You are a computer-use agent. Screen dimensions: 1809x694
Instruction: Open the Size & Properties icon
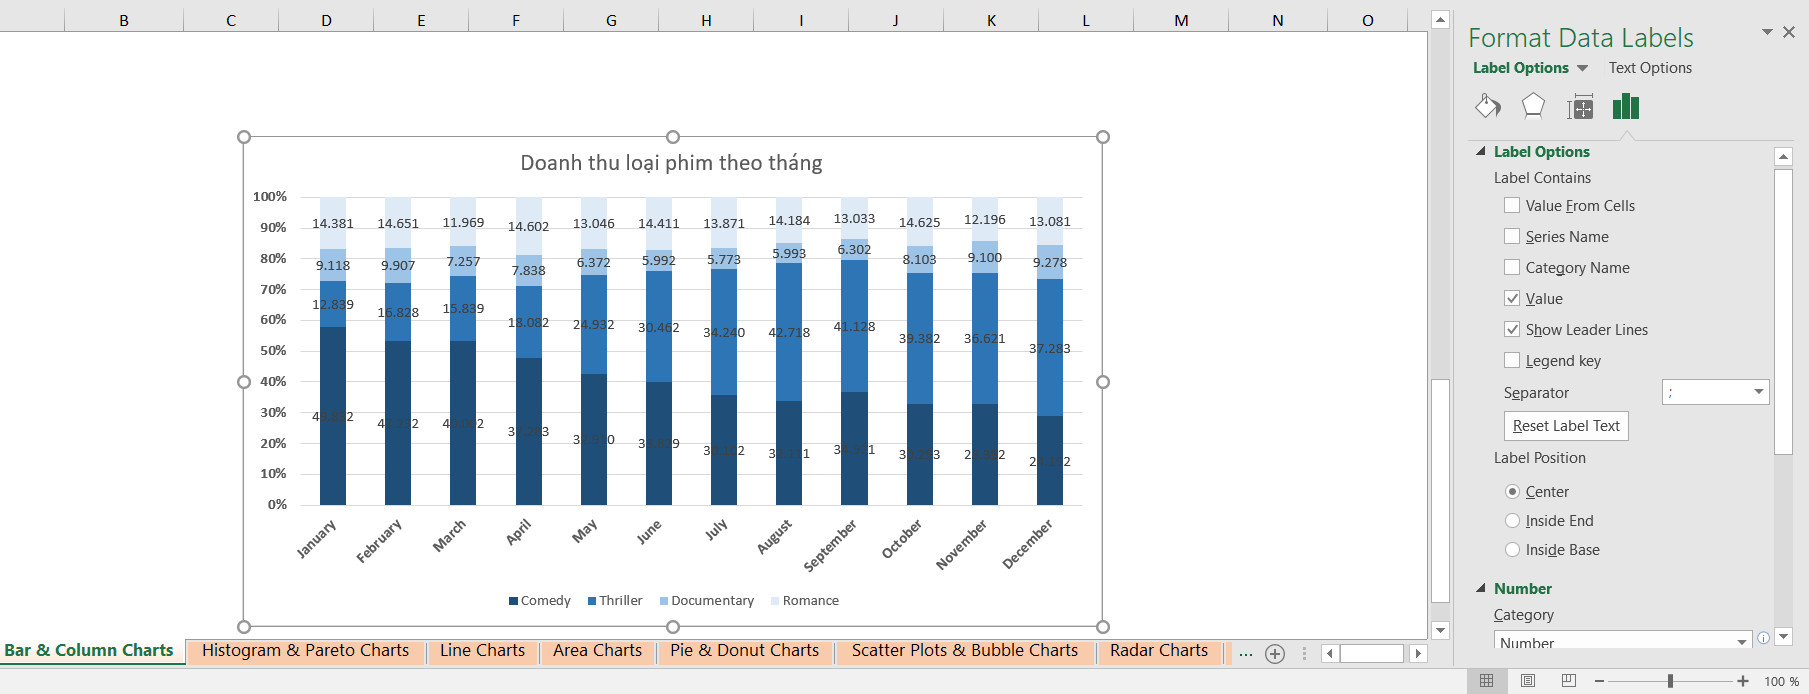point(1580,106)
